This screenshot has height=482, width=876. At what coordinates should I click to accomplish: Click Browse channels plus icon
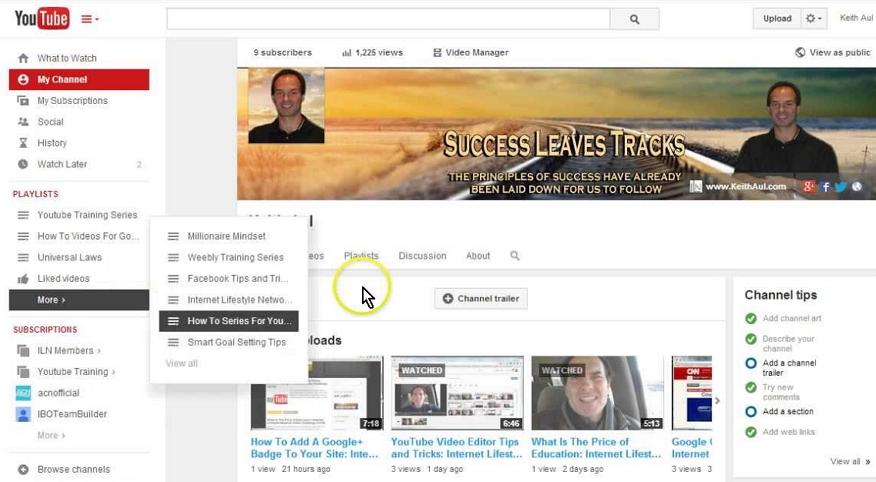[x=23, y=470]
